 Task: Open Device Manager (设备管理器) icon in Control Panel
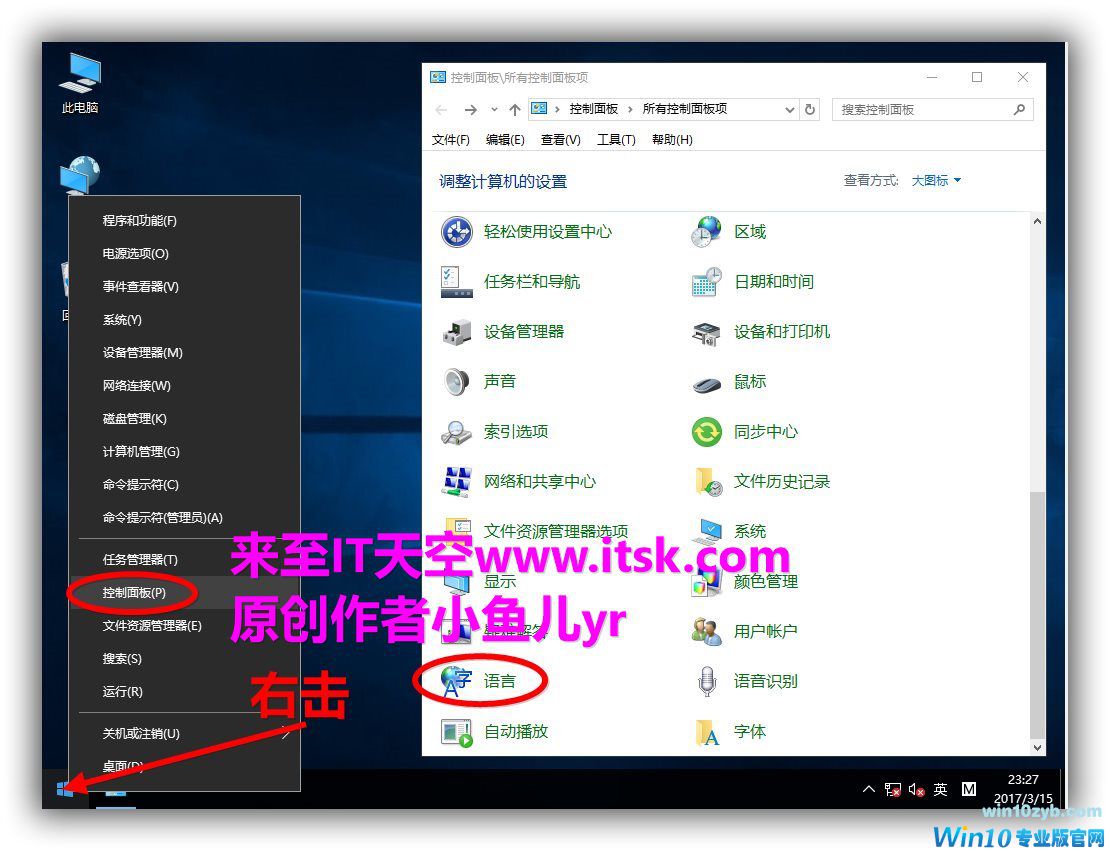[x=457, y=332]
